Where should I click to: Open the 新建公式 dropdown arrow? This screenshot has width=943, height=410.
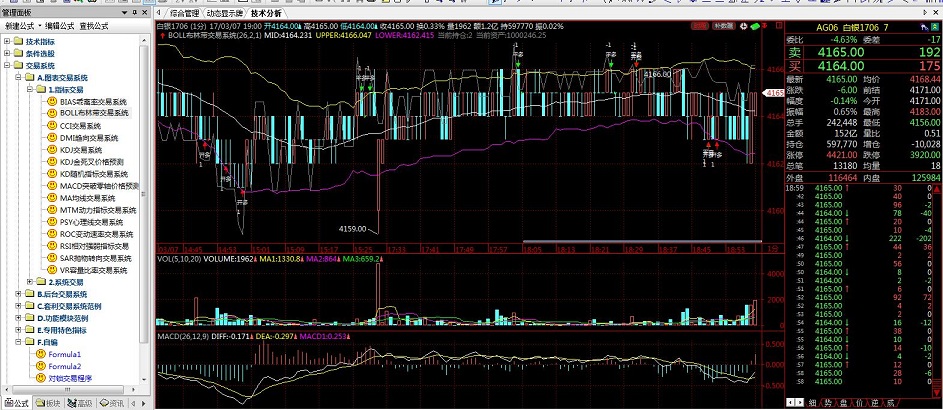pyautogui.click(x=40, y=26)
